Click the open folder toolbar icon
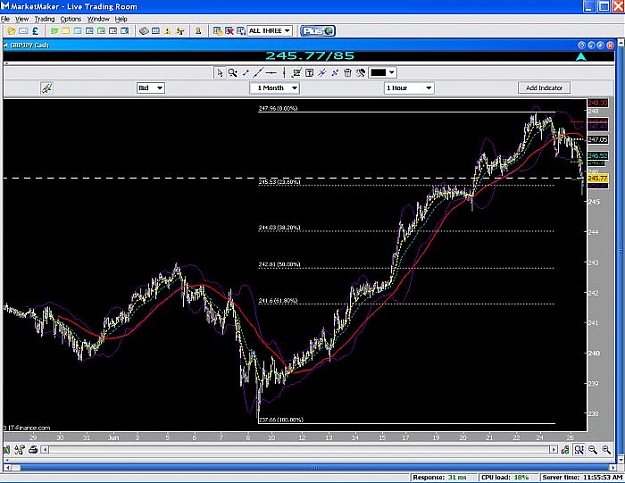Viewport: 625px width, 483px height. 12,31
